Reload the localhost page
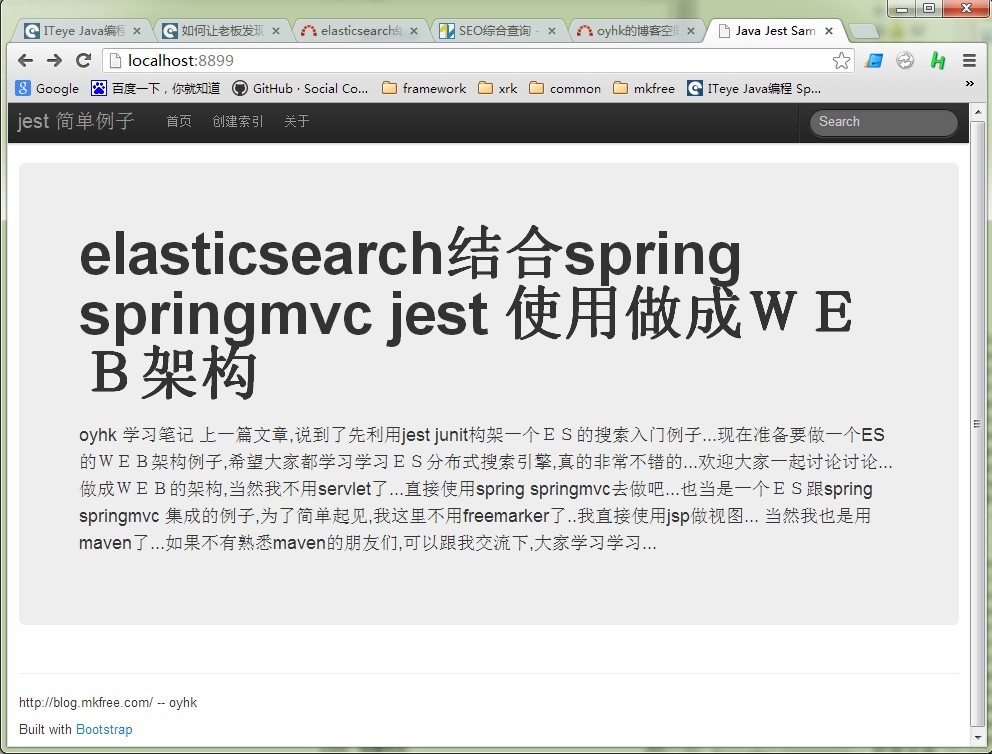This screenshot has width=992, height=754. tap(84, 61)
